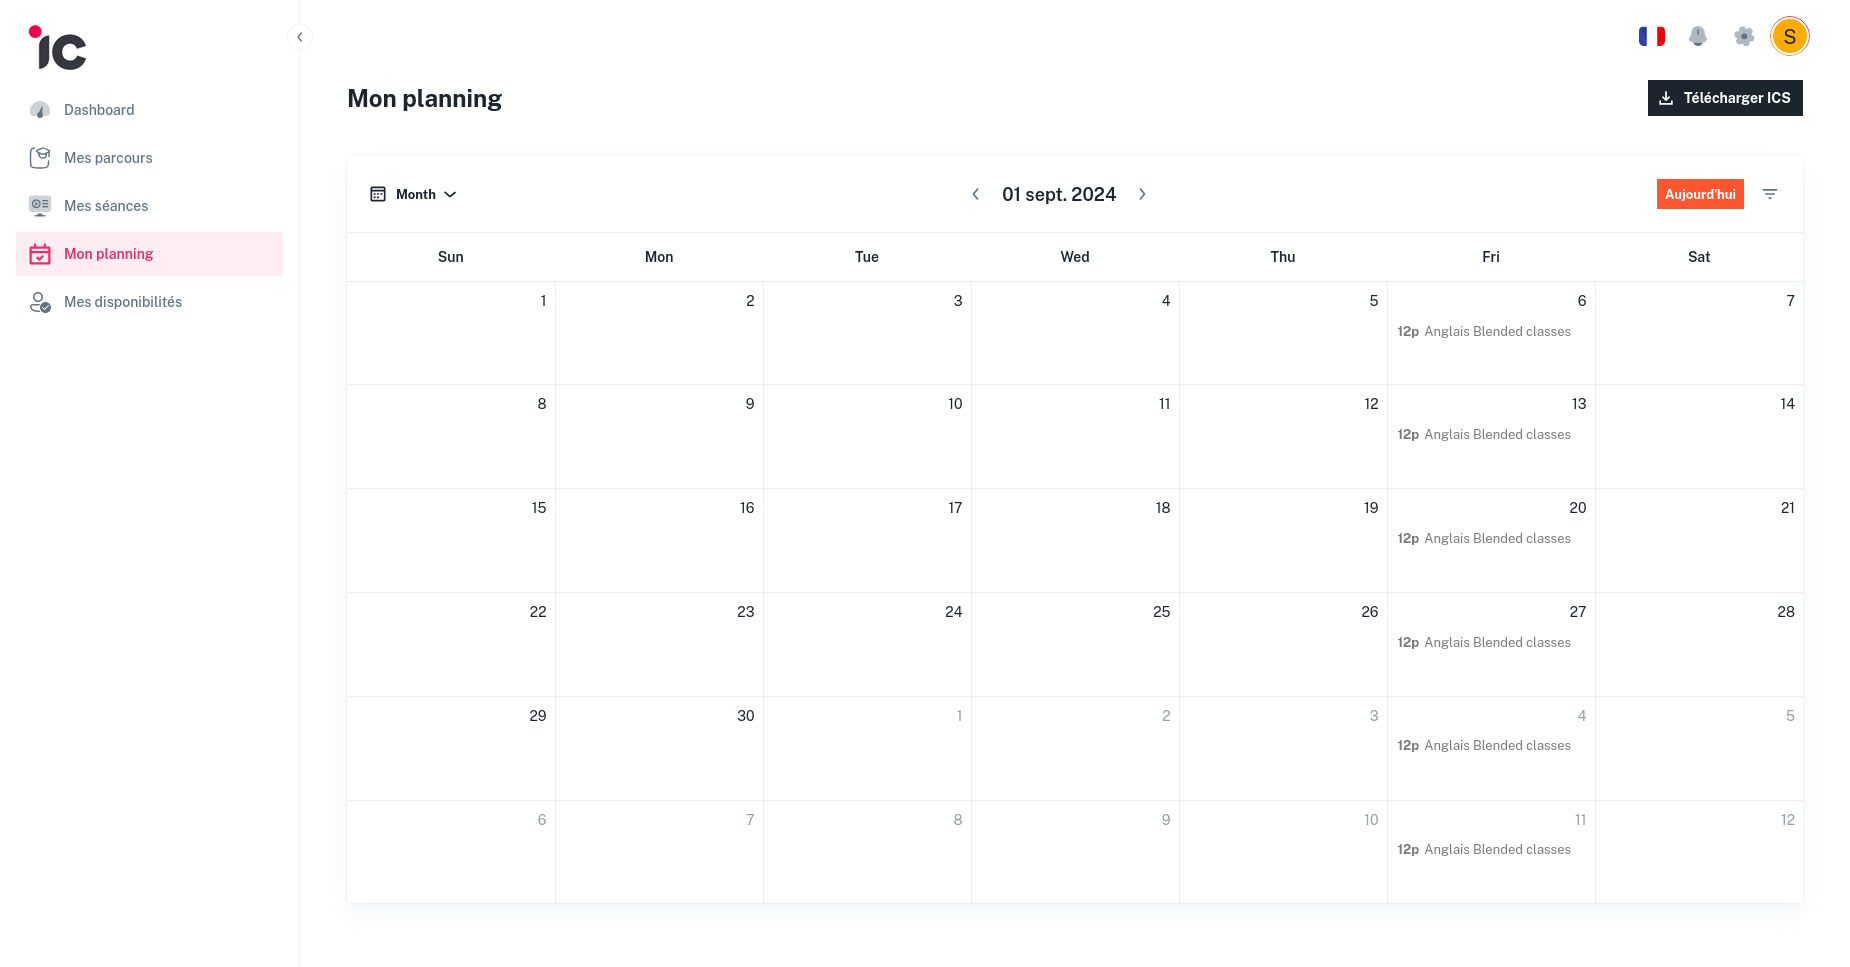The image size is (1850, 967).
Task: Download the calendar via Télécharger ICS
Action: pyautogui.click(x=1724, y=97)
